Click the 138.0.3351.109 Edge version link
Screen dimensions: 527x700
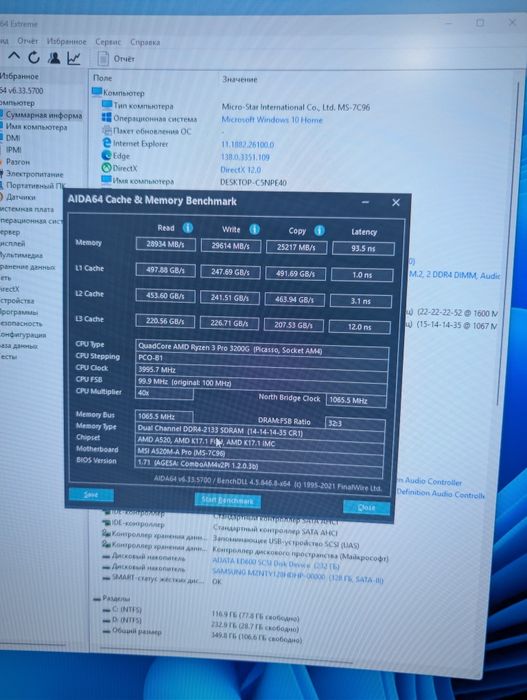245,157
